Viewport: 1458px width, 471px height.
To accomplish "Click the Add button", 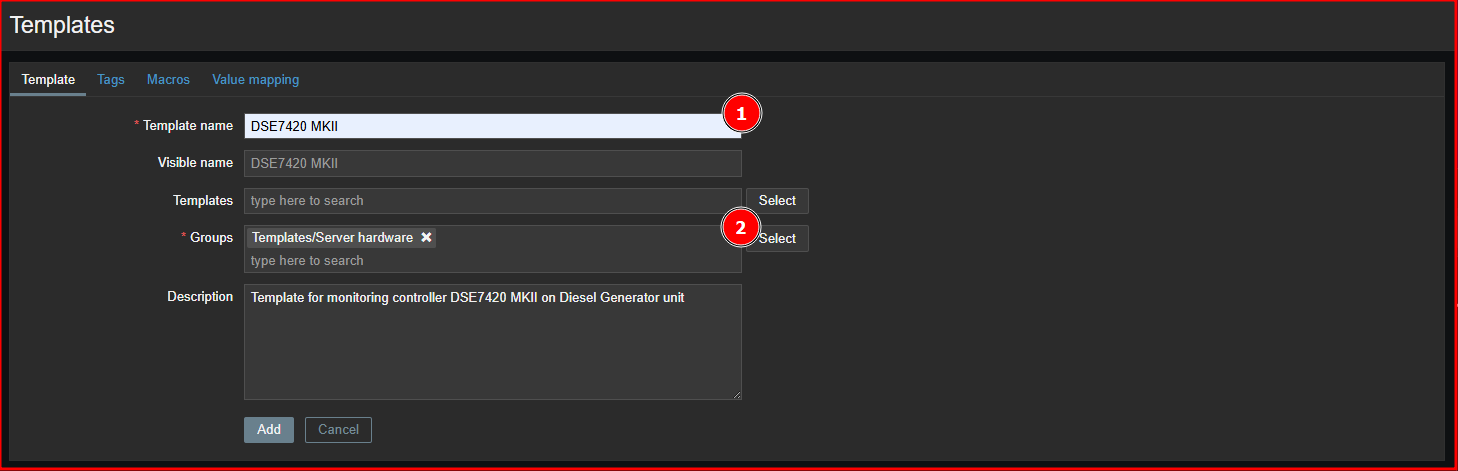I will 269,430.
